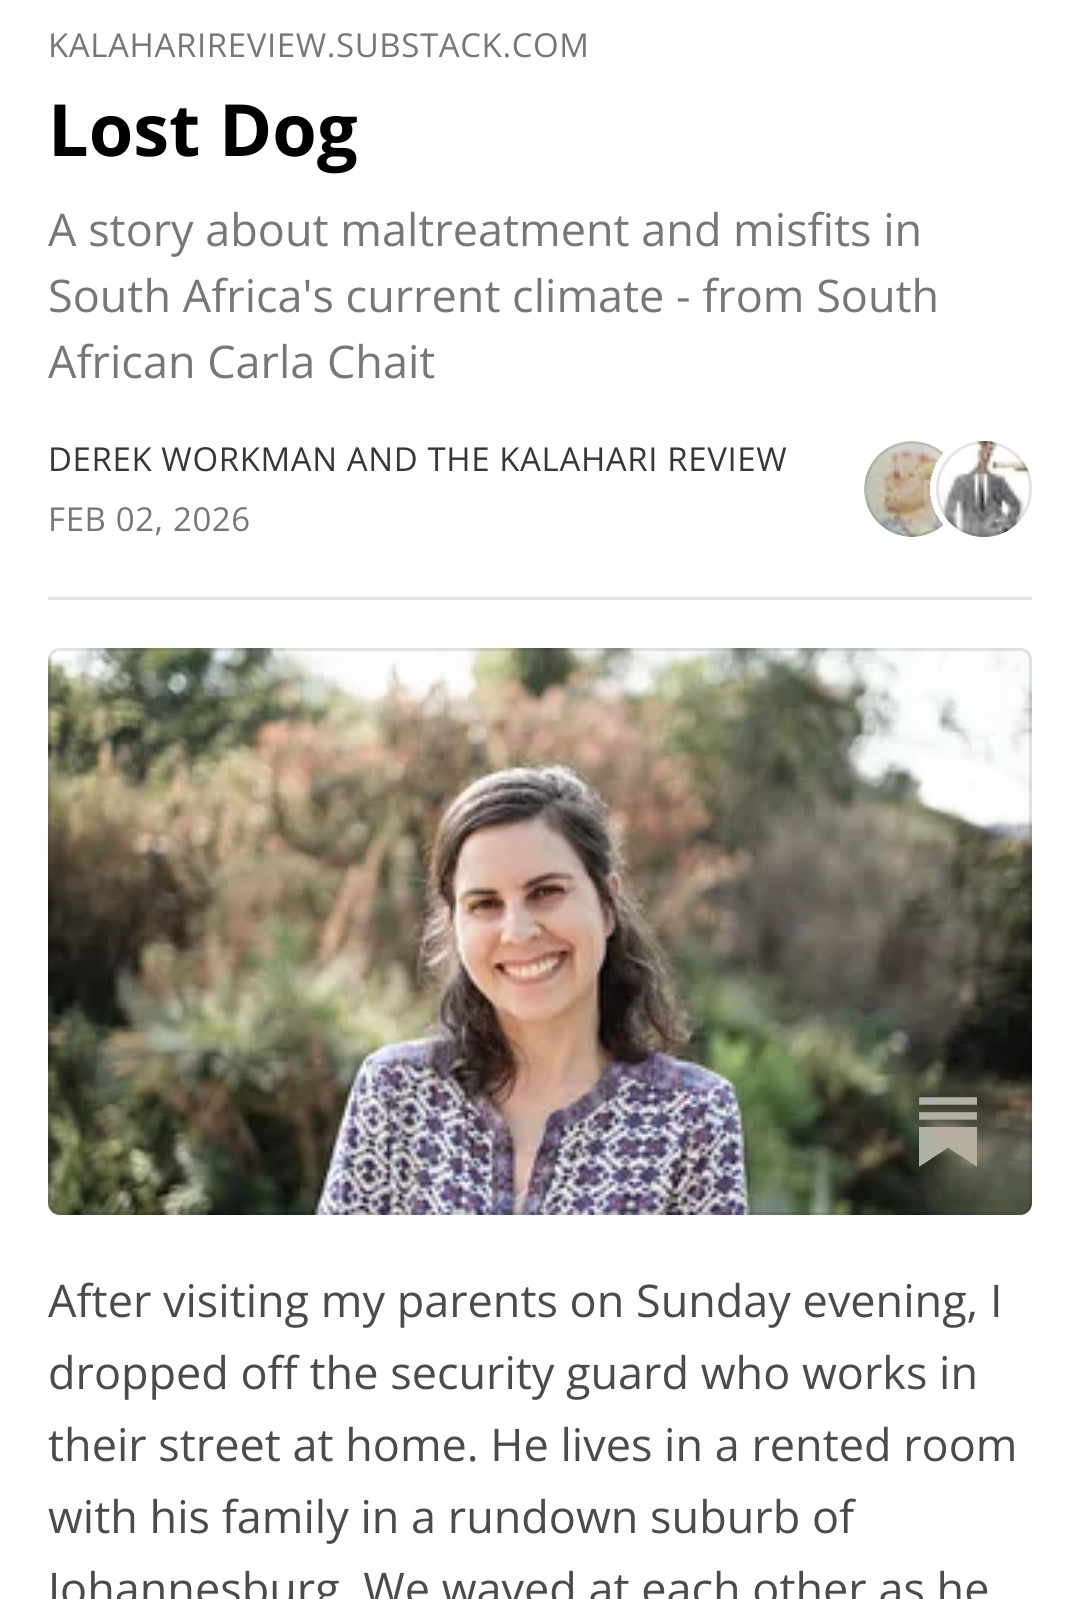Click "The Kalahari Review" in the byline
The image size is (1080, 1599).
607,459
